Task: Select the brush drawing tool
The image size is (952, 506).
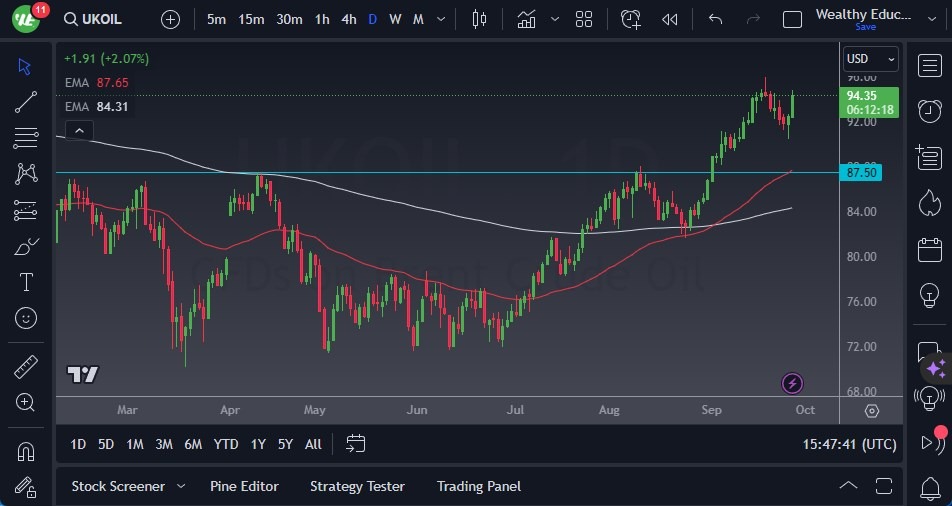Action: point(27,246)
